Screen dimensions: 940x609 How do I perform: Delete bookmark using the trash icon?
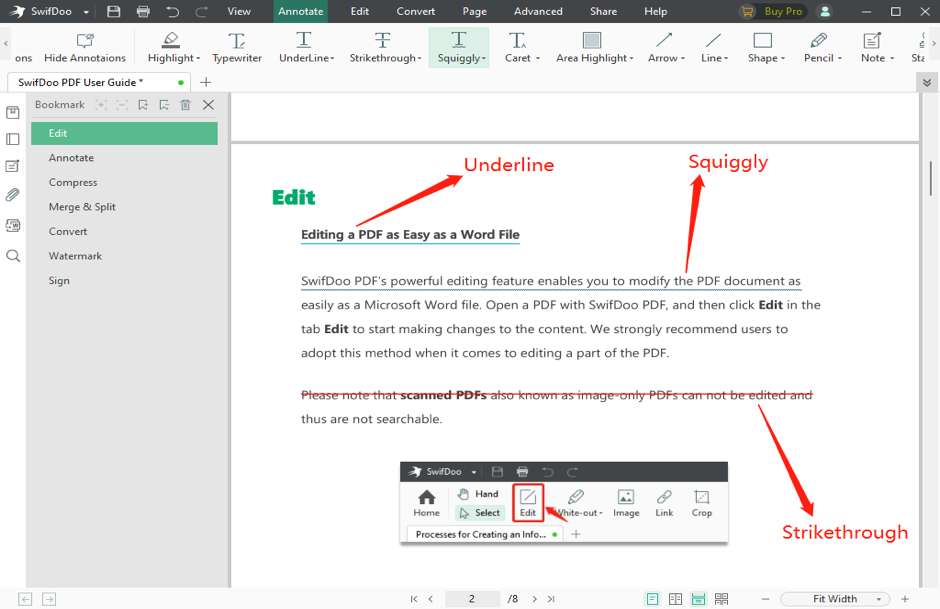click(x=185, y=105)
